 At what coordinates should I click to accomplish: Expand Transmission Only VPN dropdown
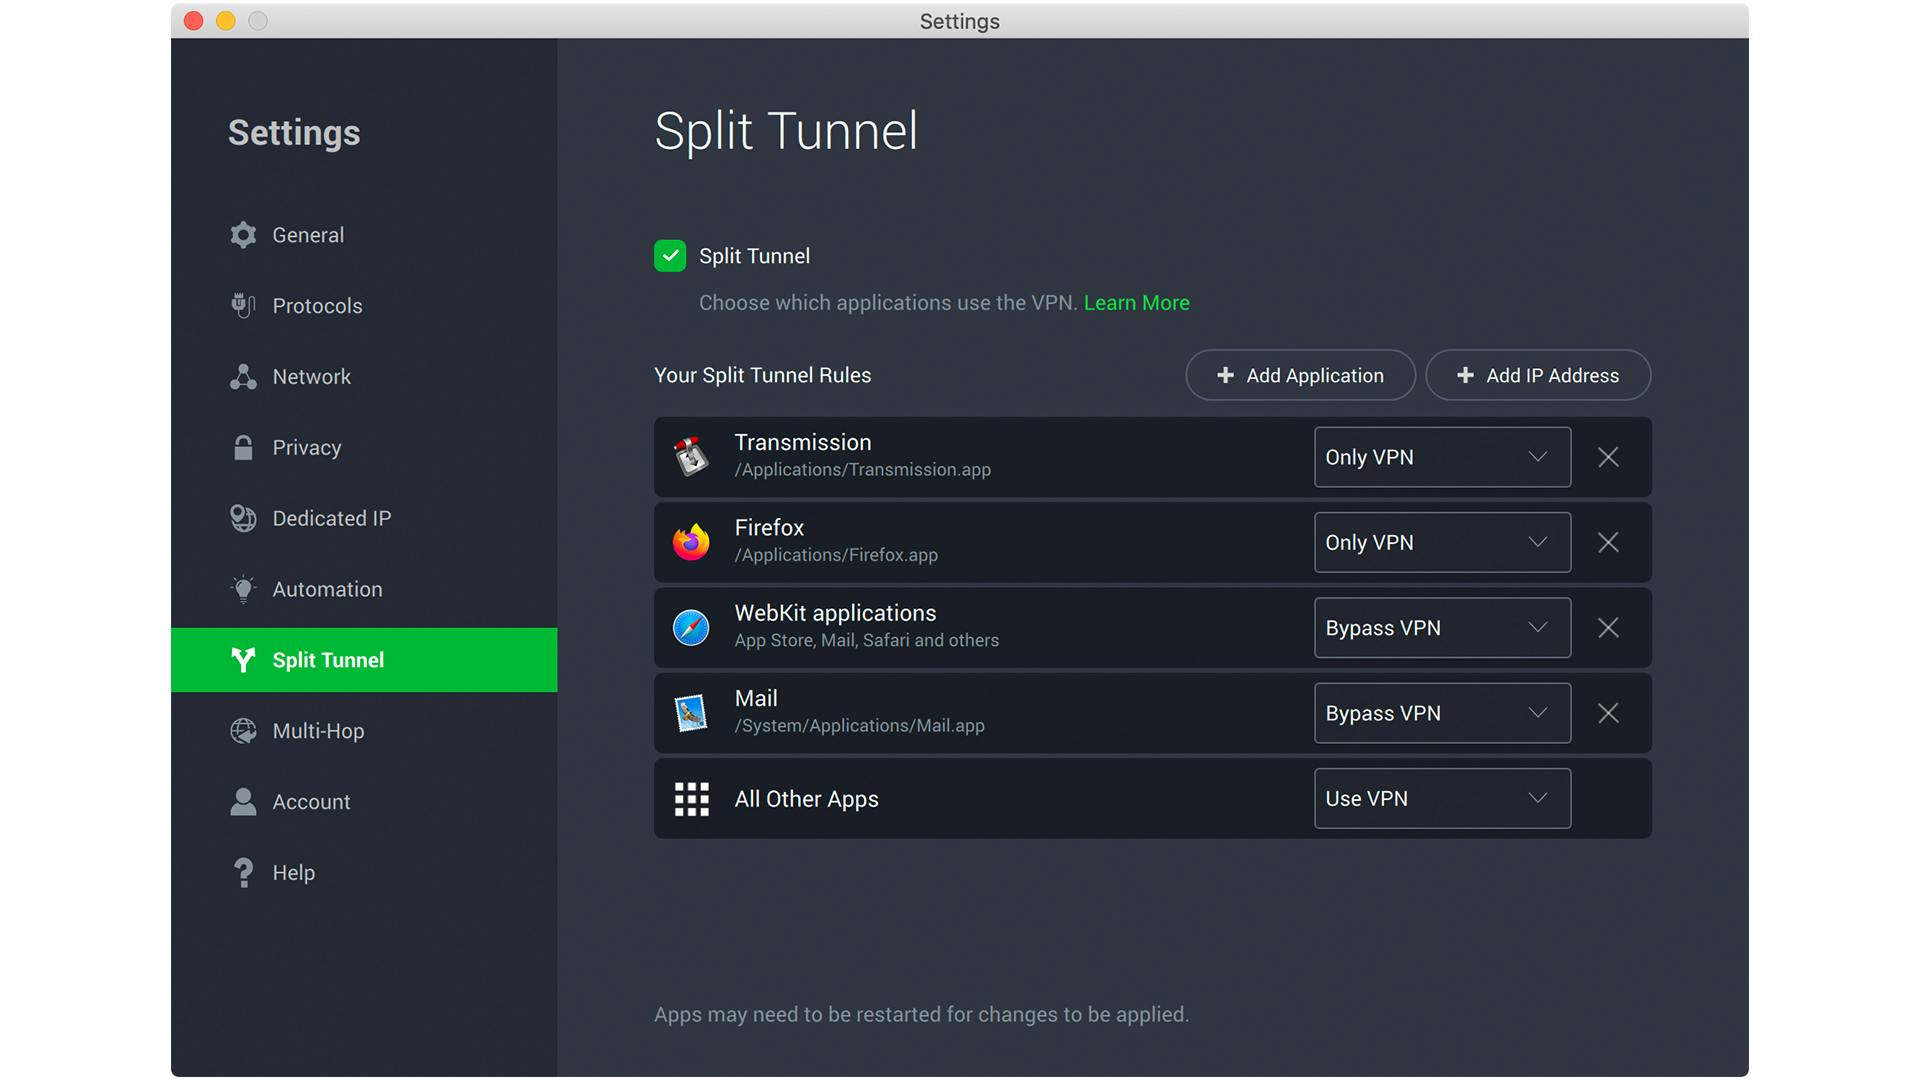[1441, 457]
